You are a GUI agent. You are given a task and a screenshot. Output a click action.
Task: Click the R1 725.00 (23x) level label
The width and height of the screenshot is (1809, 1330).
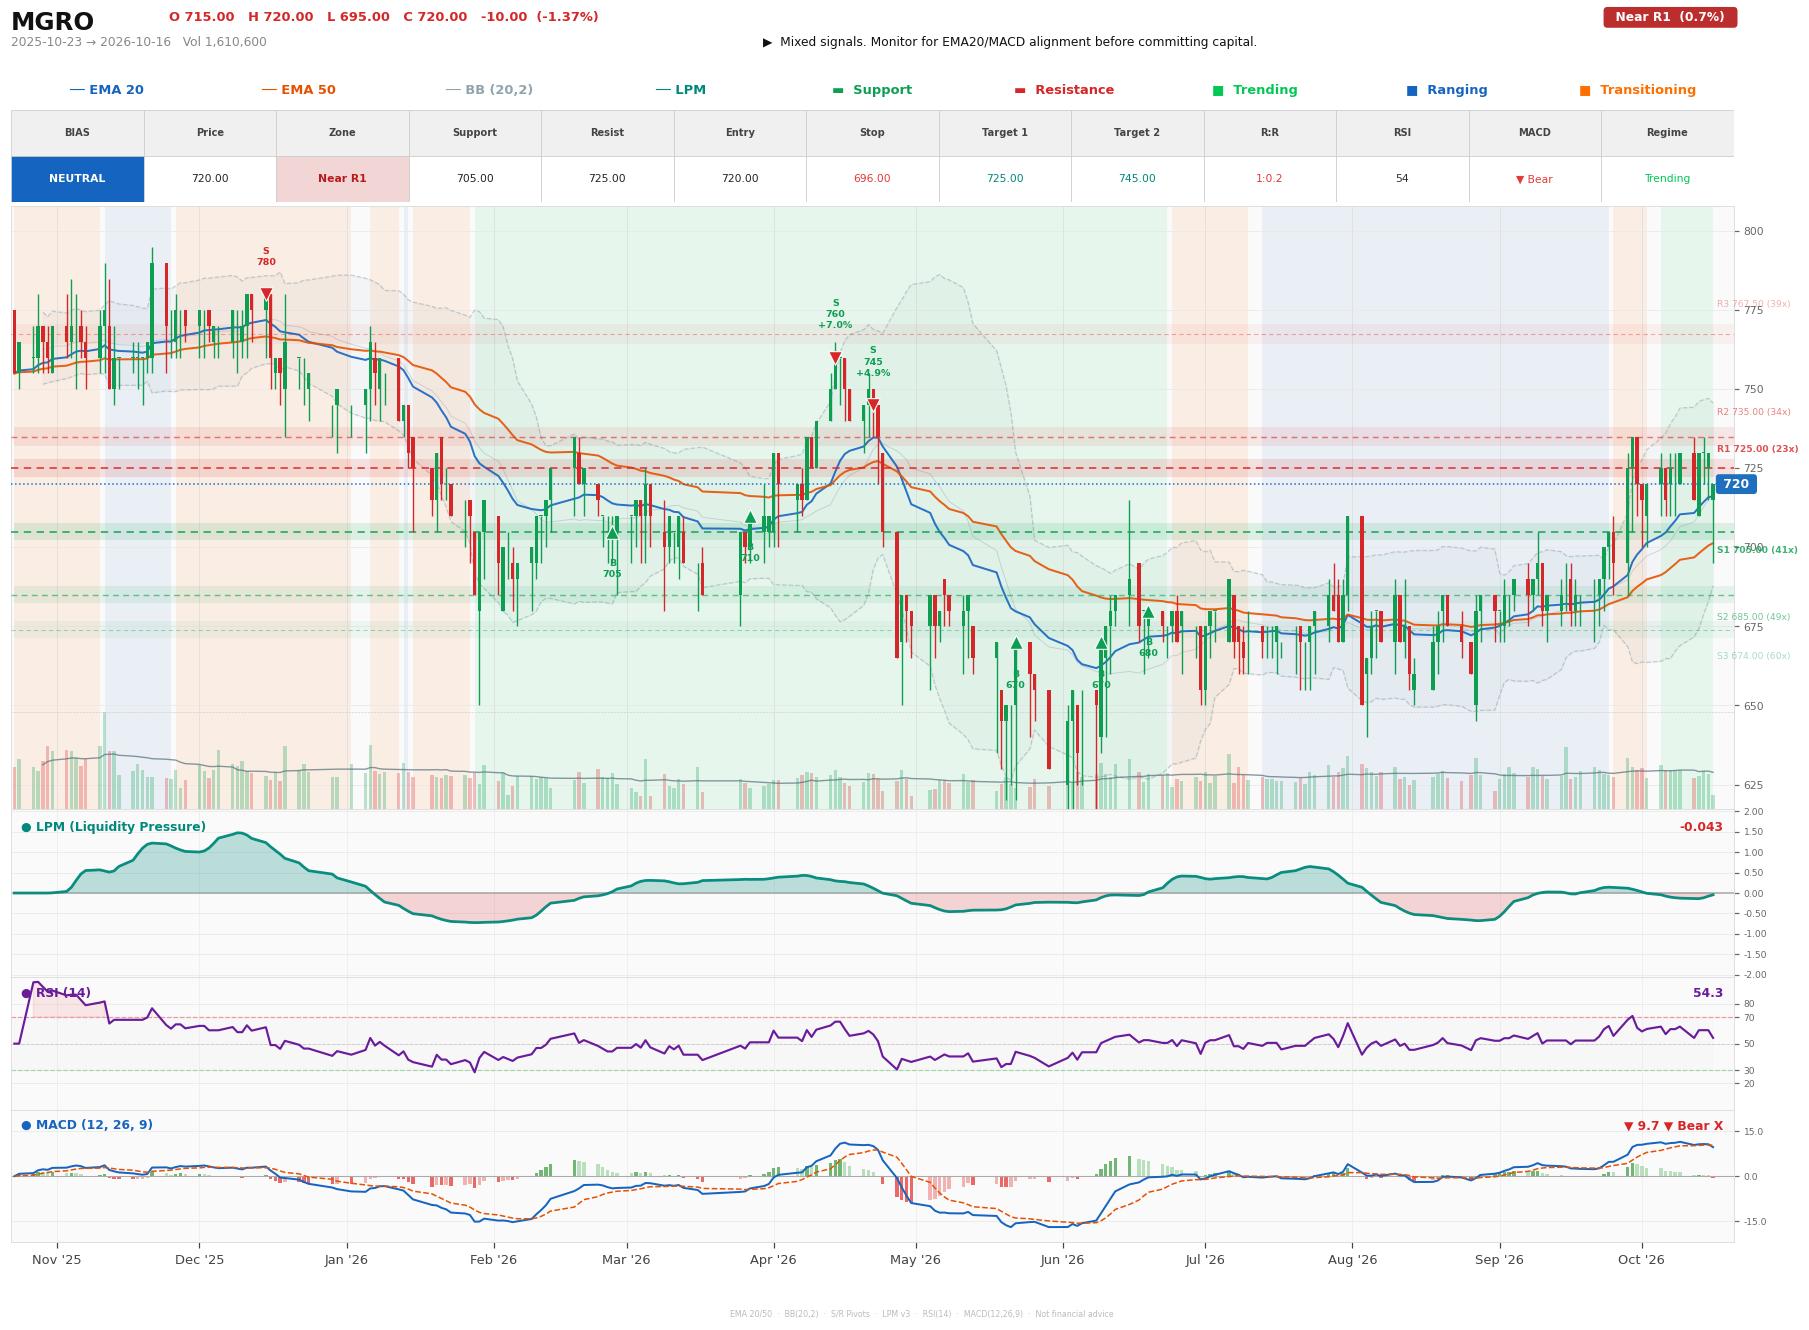tap(1757, 449)
